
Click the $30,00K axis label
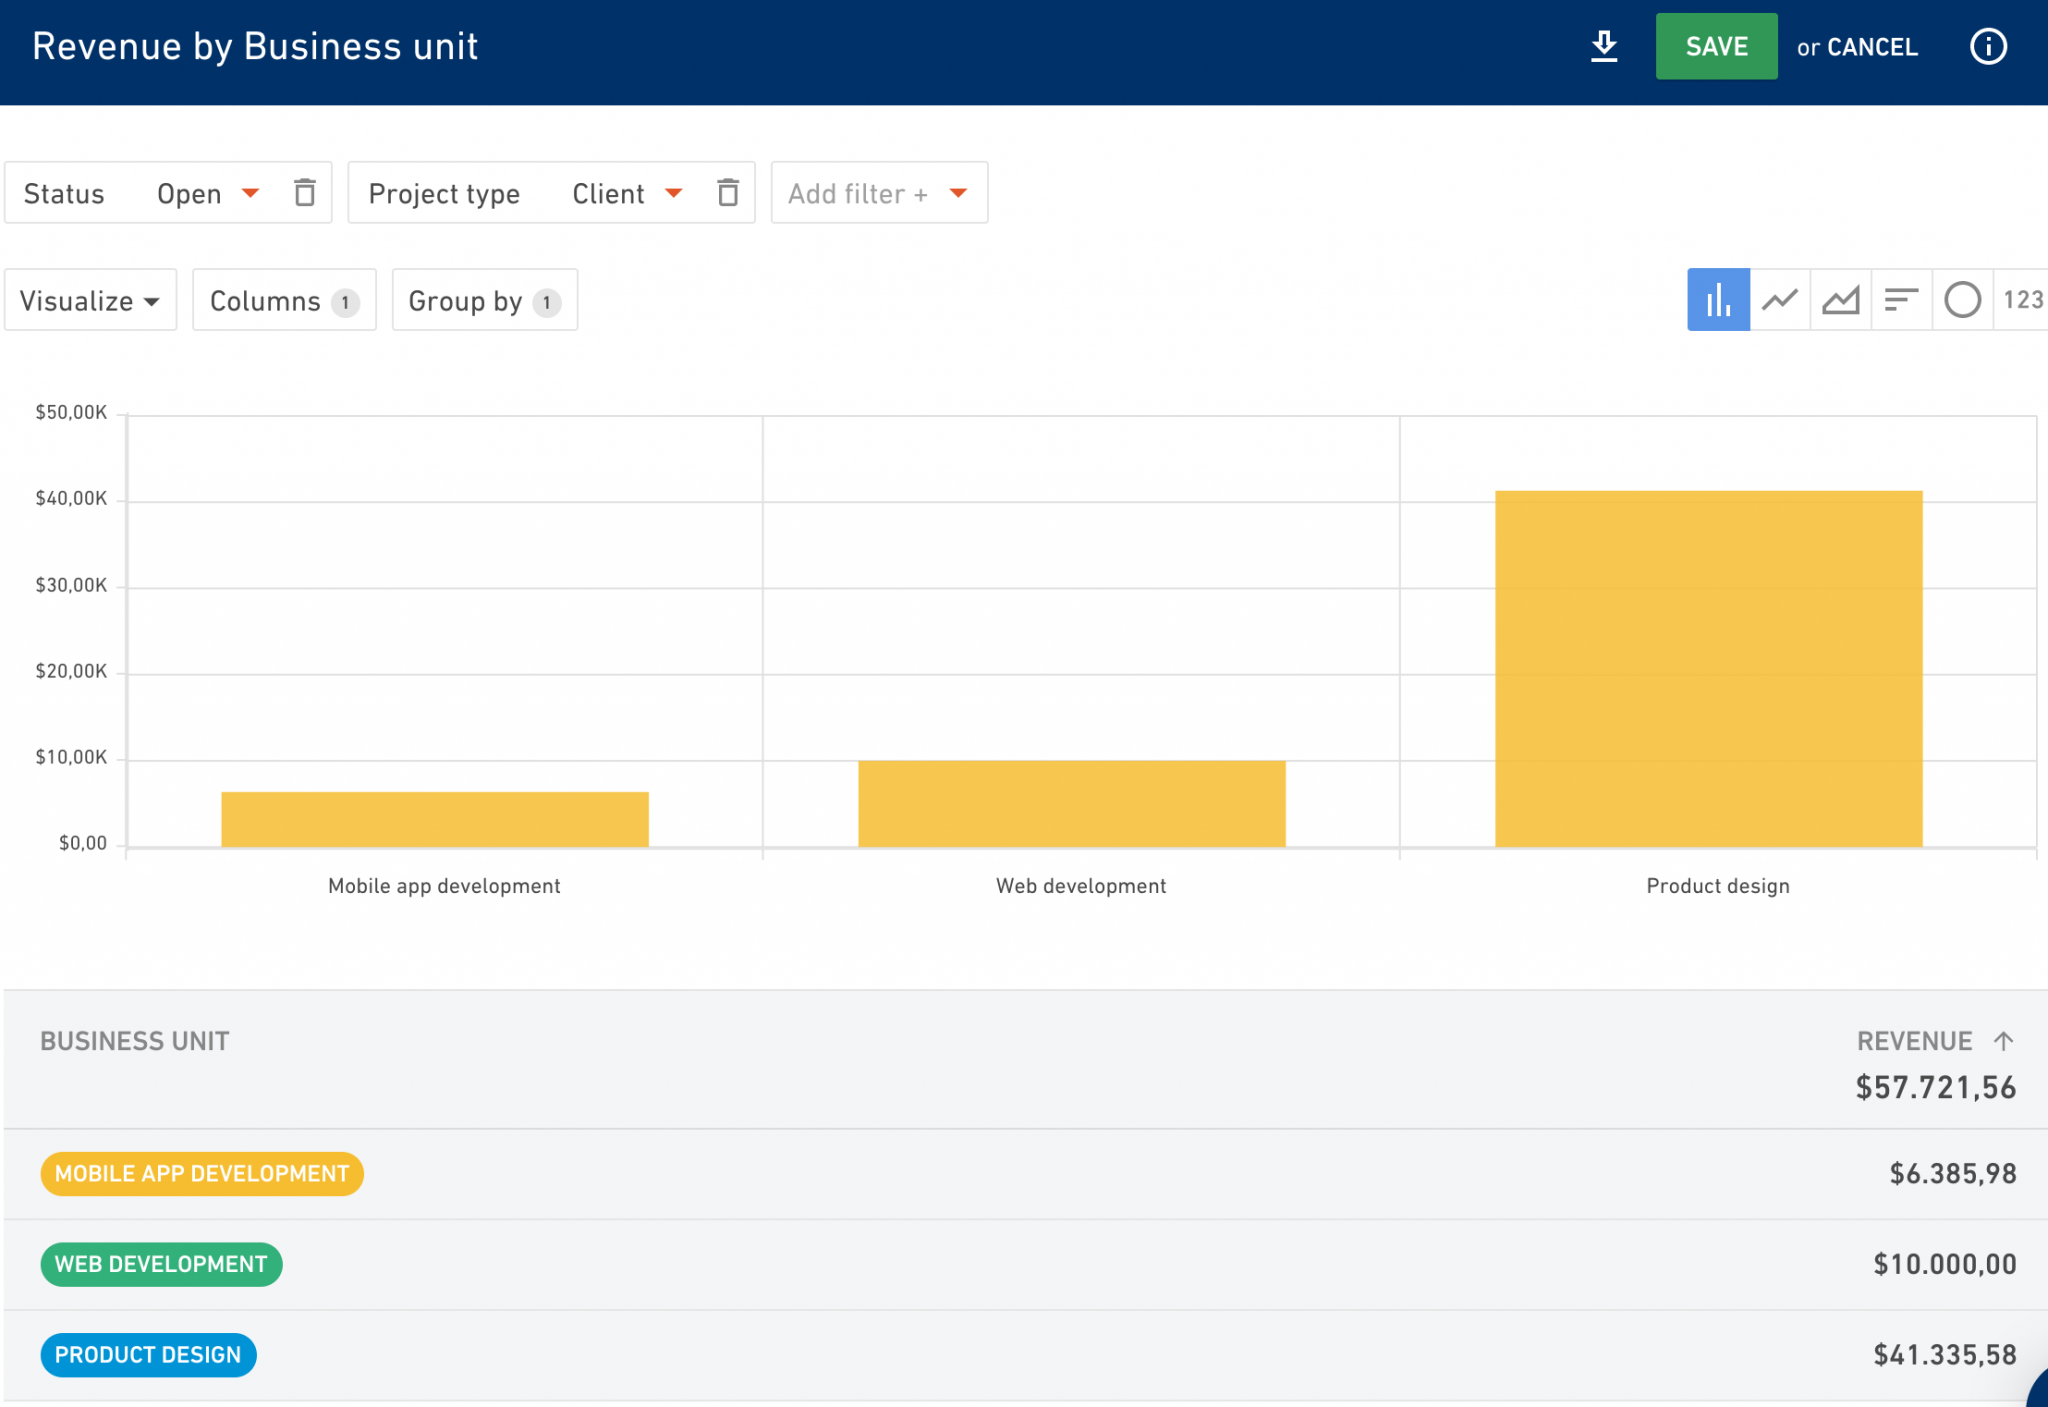coord(71,585)
